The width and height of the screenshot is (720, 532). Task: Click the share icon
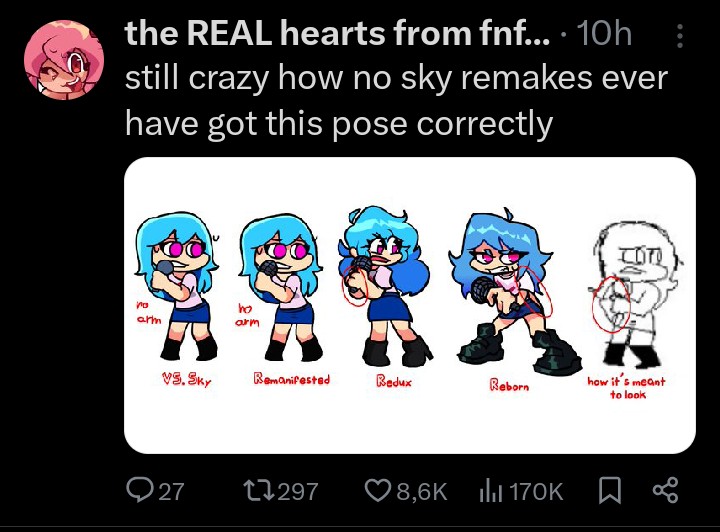665,490
